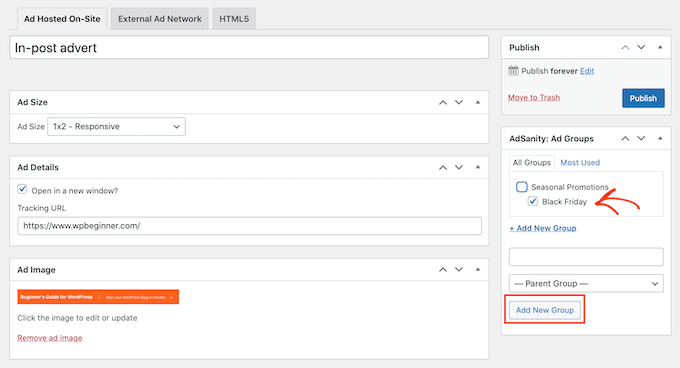Click the In-post advert title field

[249, 47]
